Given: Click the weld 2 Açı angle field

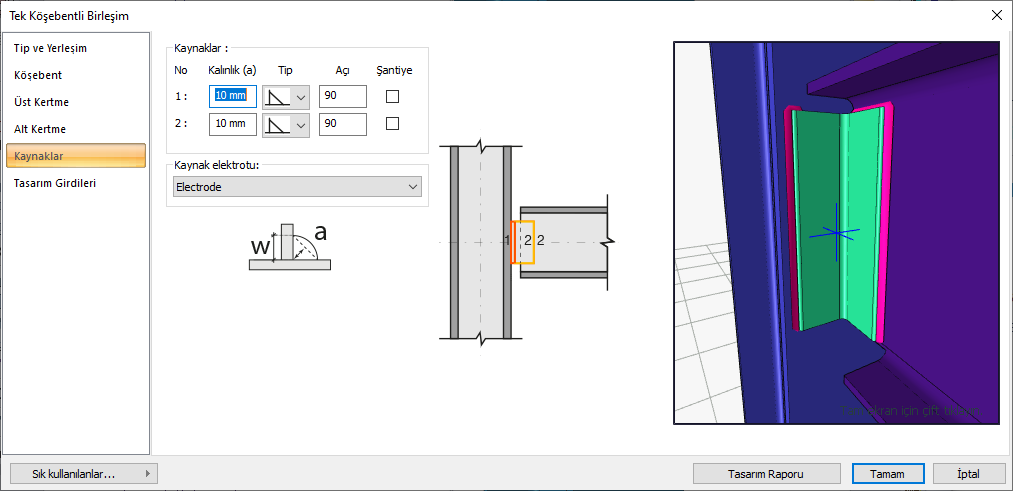Looking at the screenshot, I should pos(342,124).
